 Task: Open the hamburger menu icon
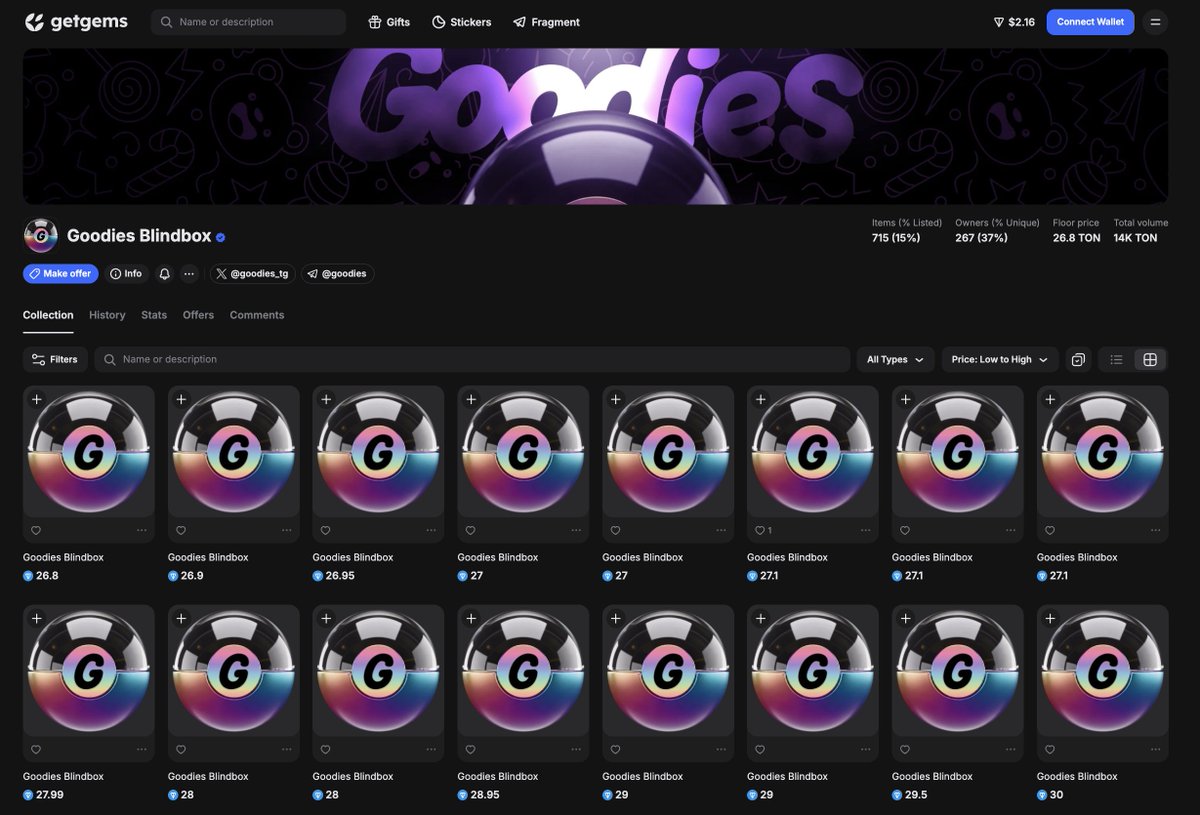point(1155,22)
